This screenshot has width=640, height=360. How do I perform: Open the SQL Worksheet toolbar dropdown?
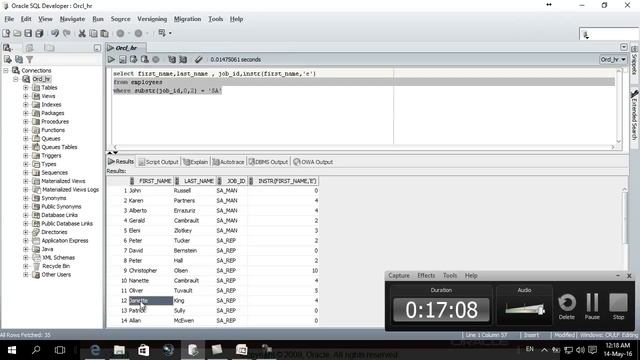pyautogui.click(x=170, y=33)
